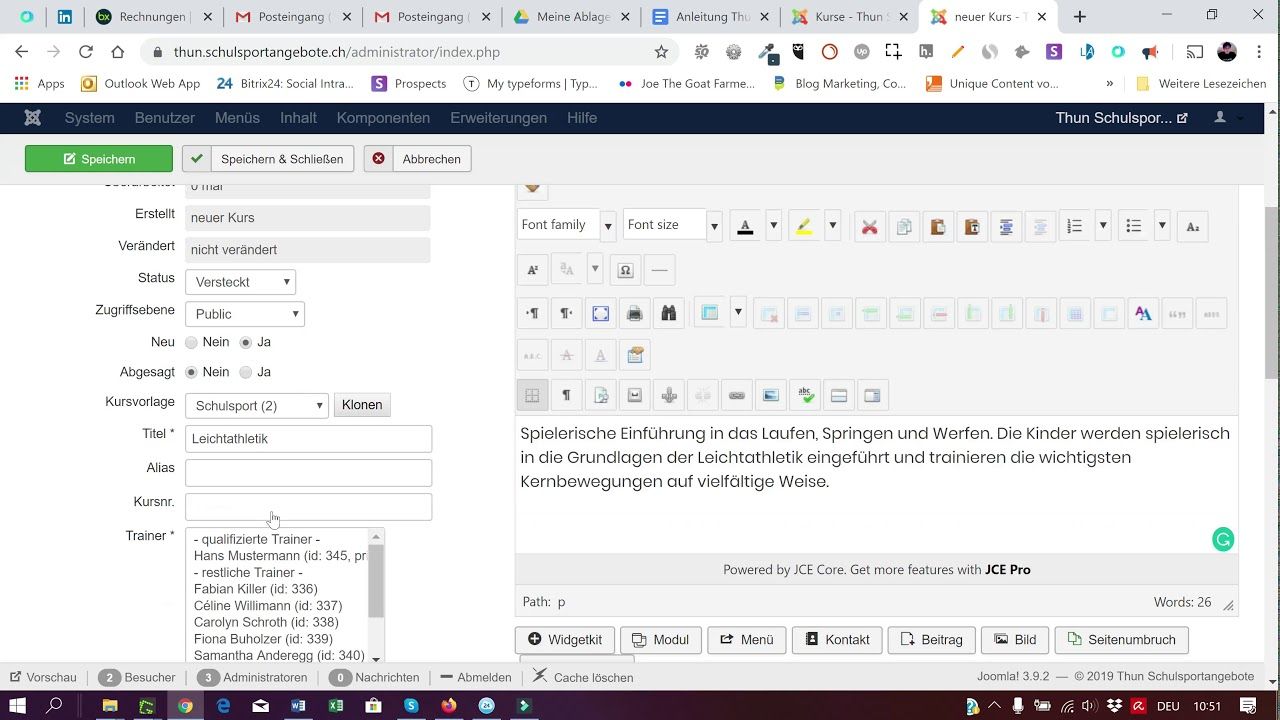Open the Erweiterungen menu

[498, 118]
